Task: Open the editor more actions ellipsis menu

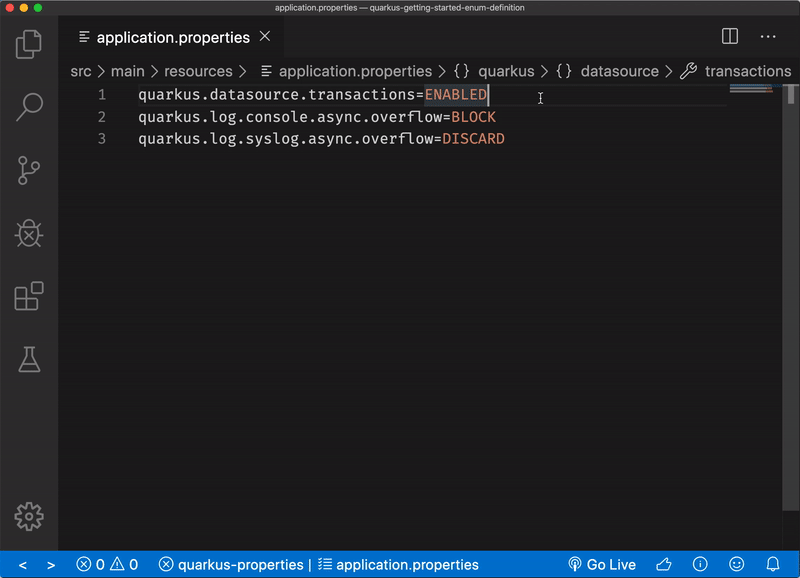Action: click(x=768, y=36)
